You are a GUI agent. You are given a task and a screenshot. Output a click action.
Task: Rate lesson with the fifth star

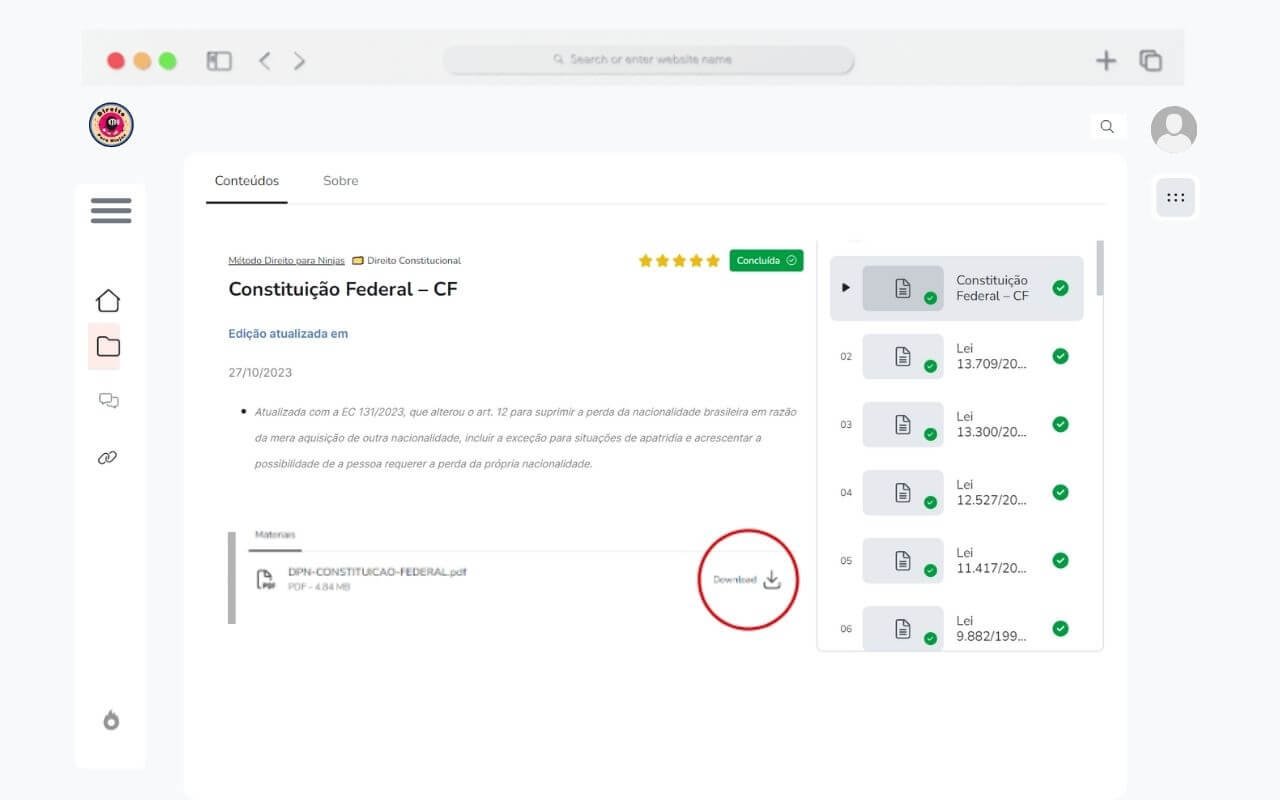(713, 261)
